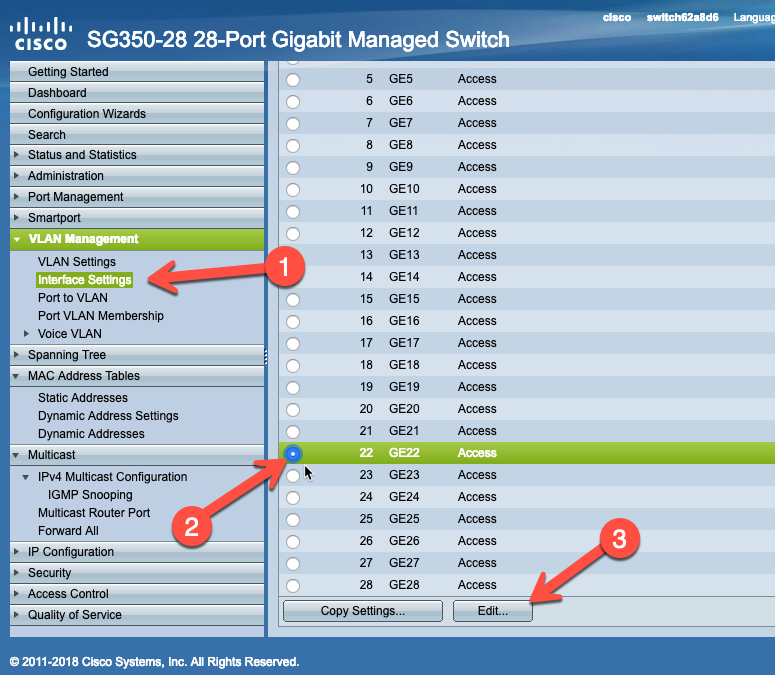Select the GE15 radio button
The height and width of the screenshot is (675, 775).
tap(293, 300)
